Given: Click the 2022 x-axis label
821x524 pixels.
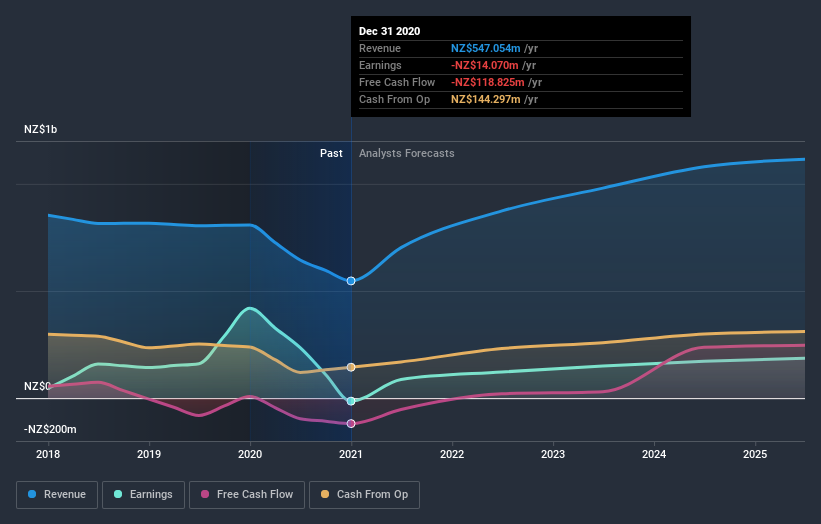Looking at the screenshot, I should [452, 454].
